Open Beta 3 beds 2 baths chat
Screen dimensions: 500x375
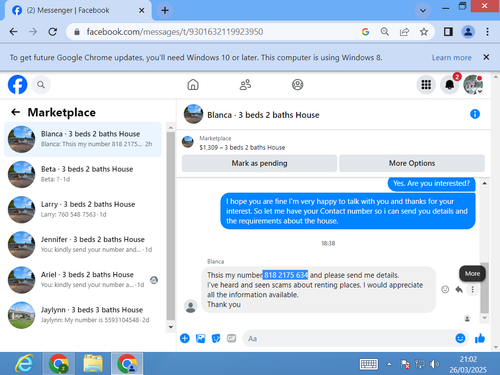[83, 174]
